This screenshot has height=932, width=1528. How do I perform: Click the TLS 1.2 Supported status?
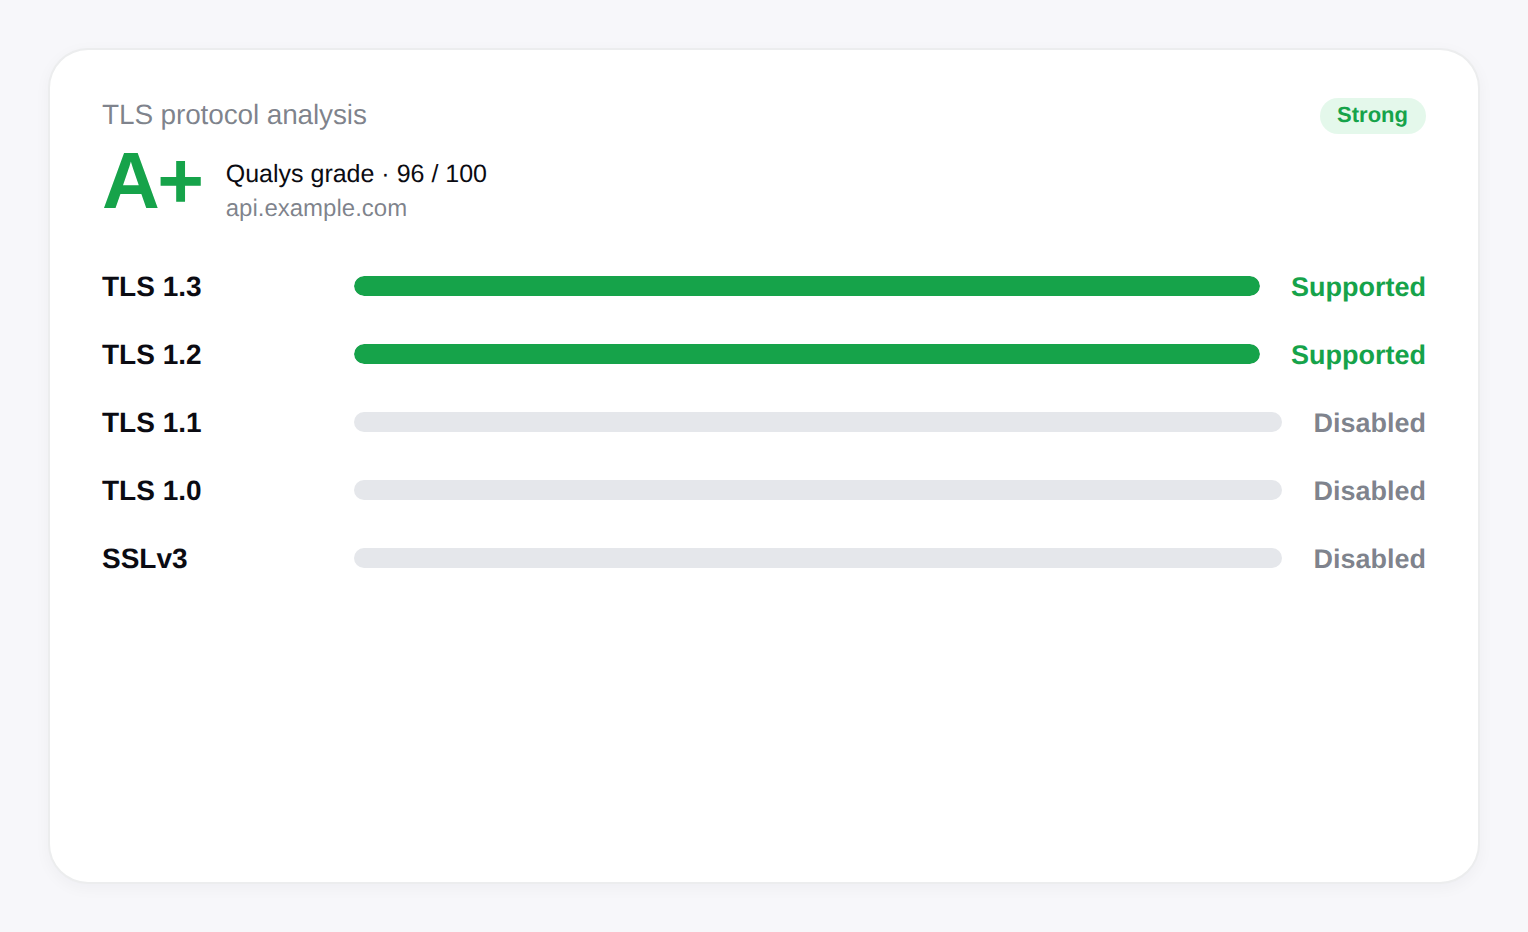click(x=1357, y=355)
